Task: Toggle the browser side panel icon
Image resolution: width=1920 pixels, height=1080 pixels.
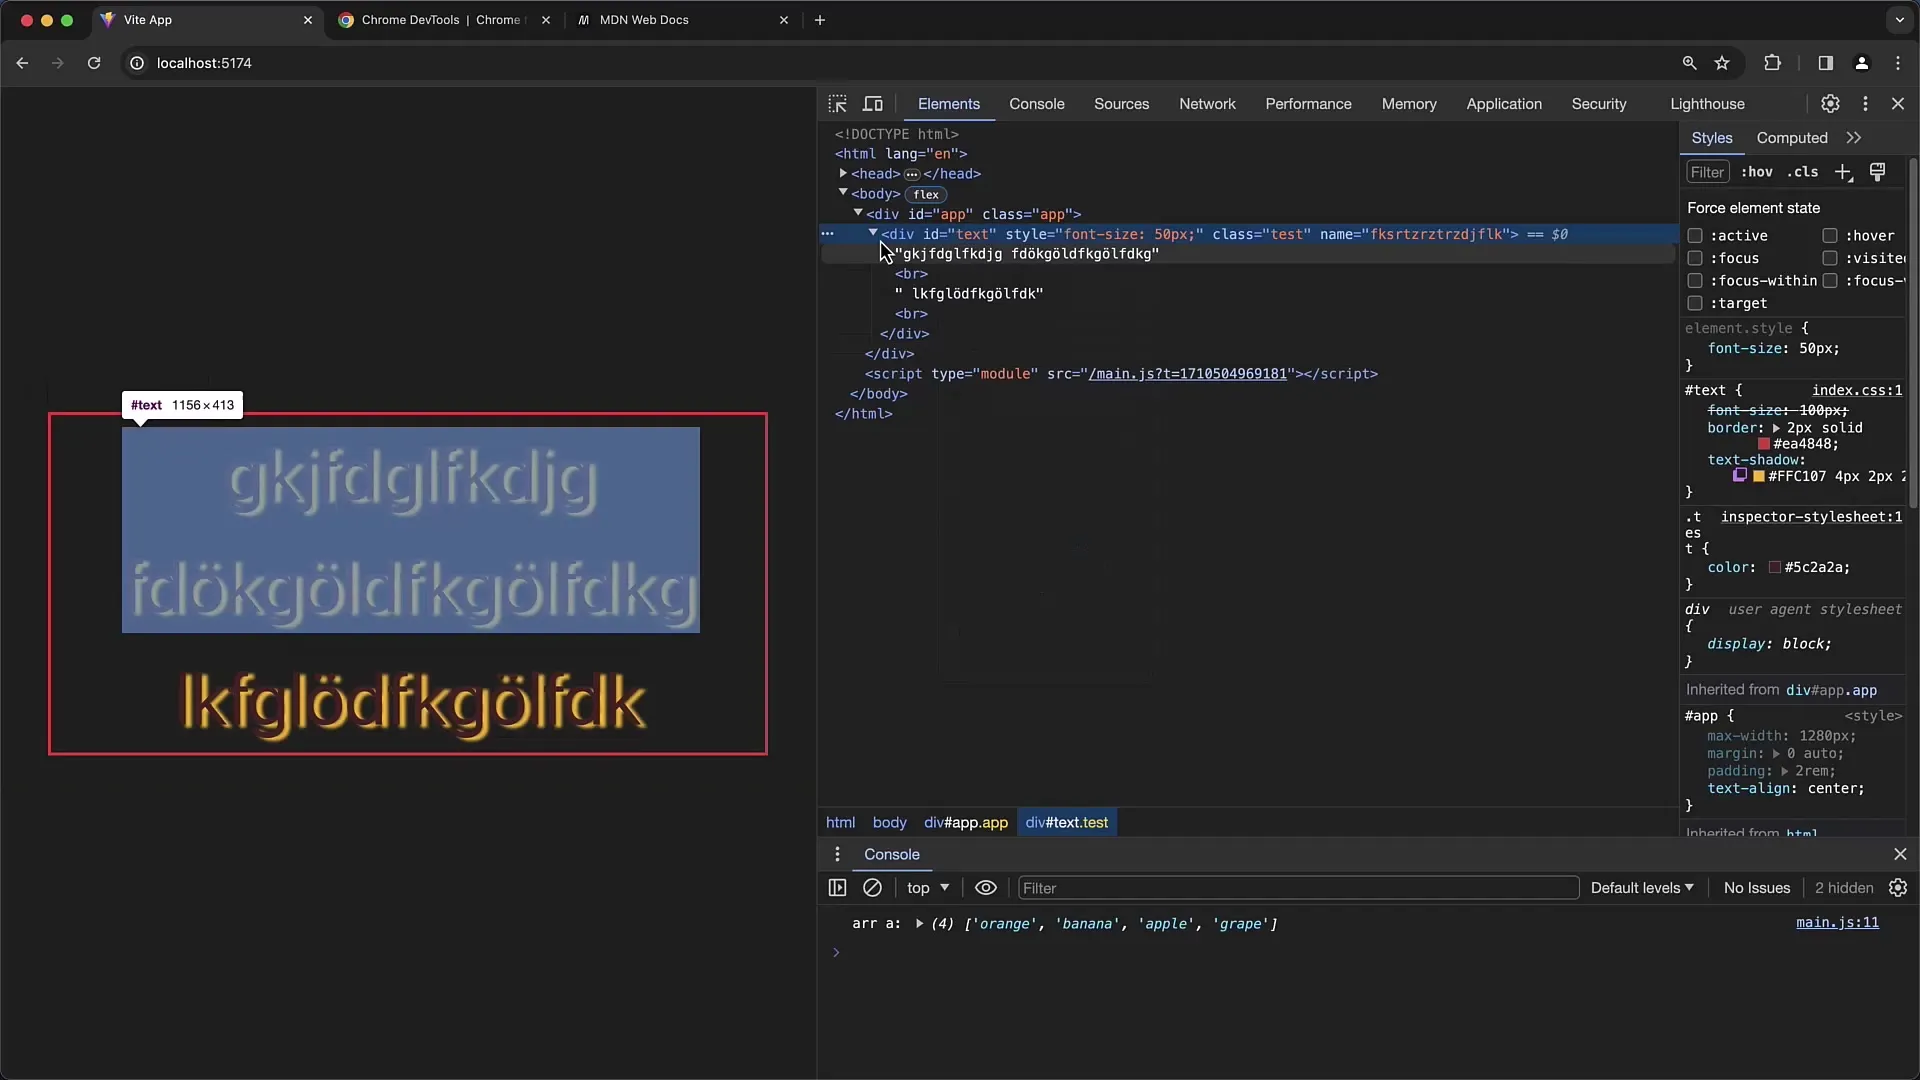Action: pos(1825,63)
